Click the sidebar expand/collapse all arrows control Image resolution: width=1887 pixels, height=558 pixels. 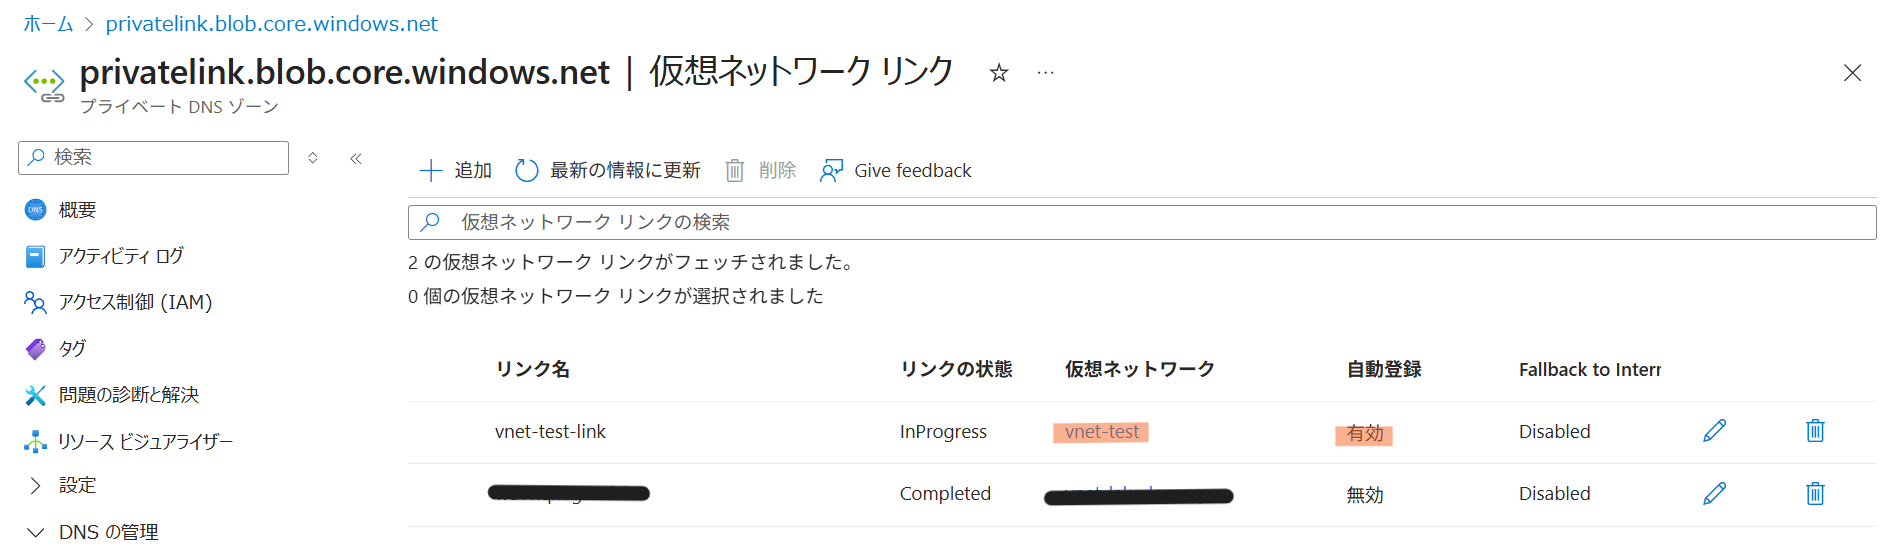click(x=313, y=158)
